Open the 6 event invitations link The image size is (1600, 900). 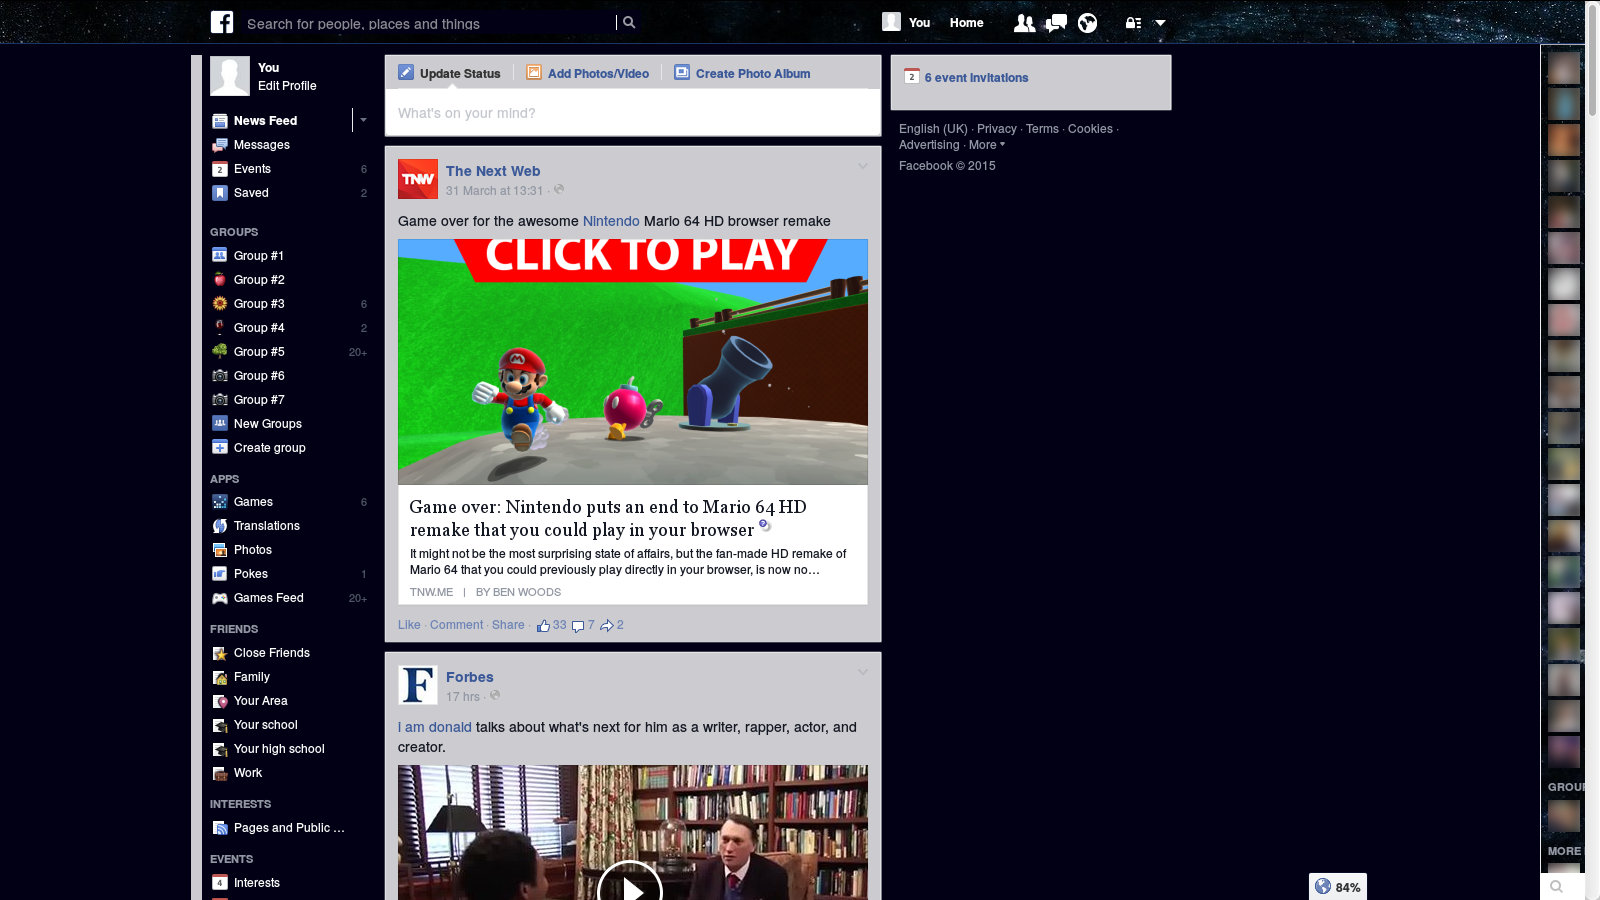point(976,78)
